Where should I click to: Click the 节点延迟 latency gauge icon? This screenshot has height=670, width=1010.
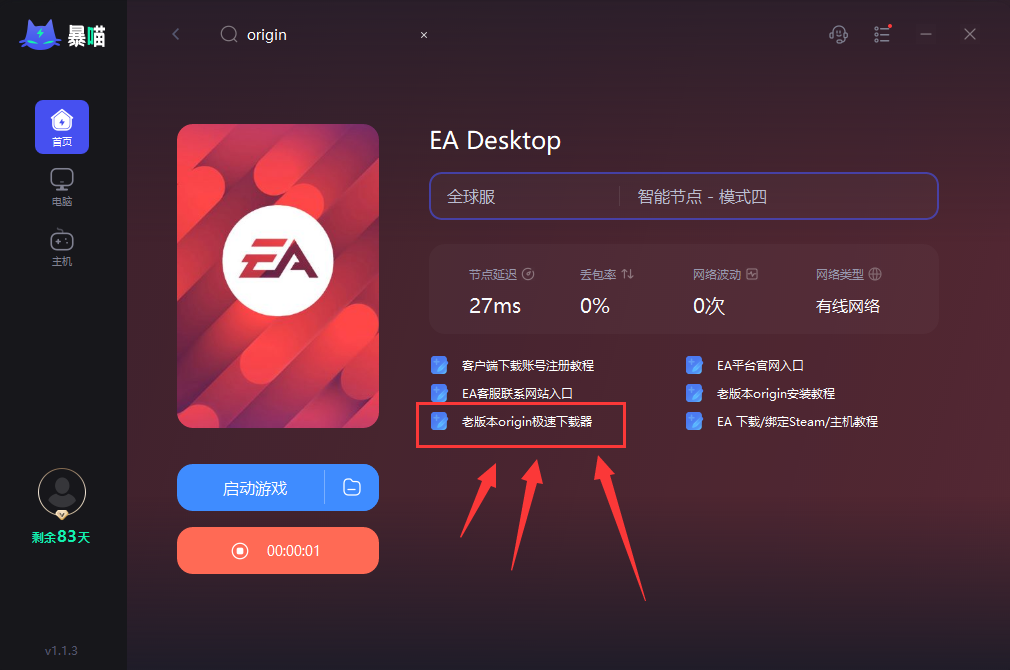(528, 274)
